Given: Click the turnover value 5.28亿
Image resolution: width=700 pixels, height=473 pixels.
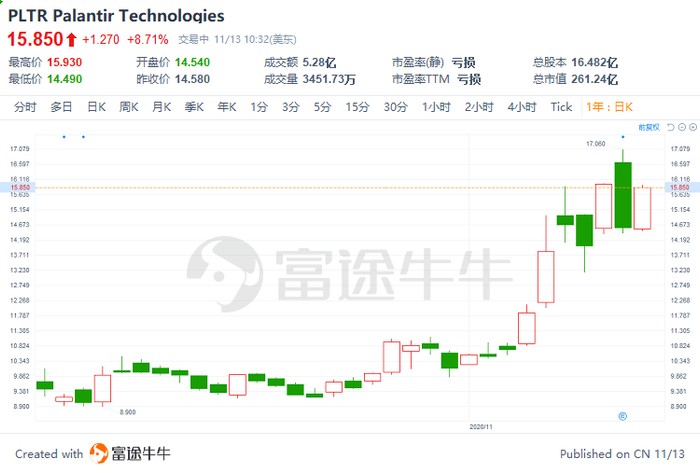Looking at the screenshot, I should click(x=320, y=62).
